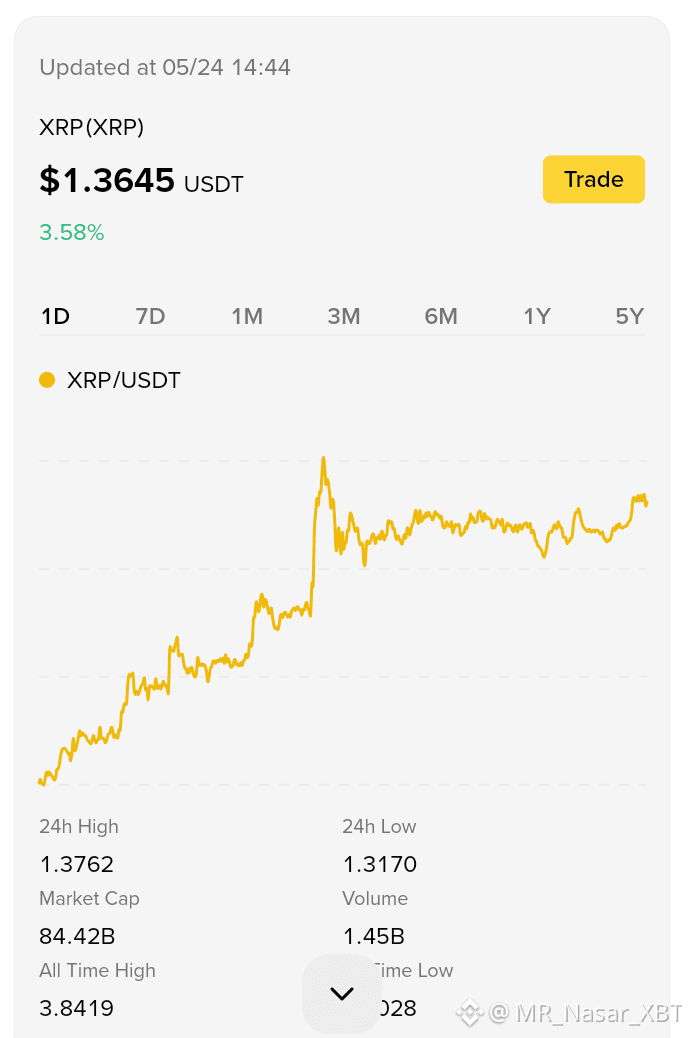Click the yellow Trade button
This screenshot has width=690, height=1038.
(x=593, y=179)
